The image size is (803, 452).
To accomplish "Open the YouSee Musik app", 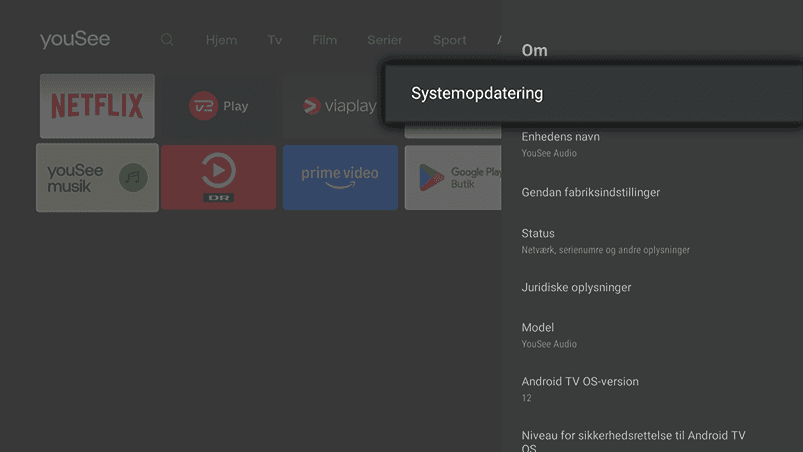I will 97,178.
